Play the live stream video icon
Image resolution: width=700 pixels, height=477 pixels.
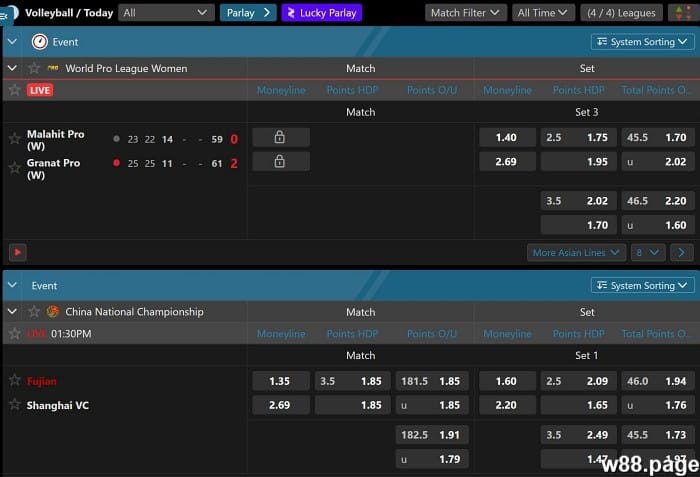[18, 252]
